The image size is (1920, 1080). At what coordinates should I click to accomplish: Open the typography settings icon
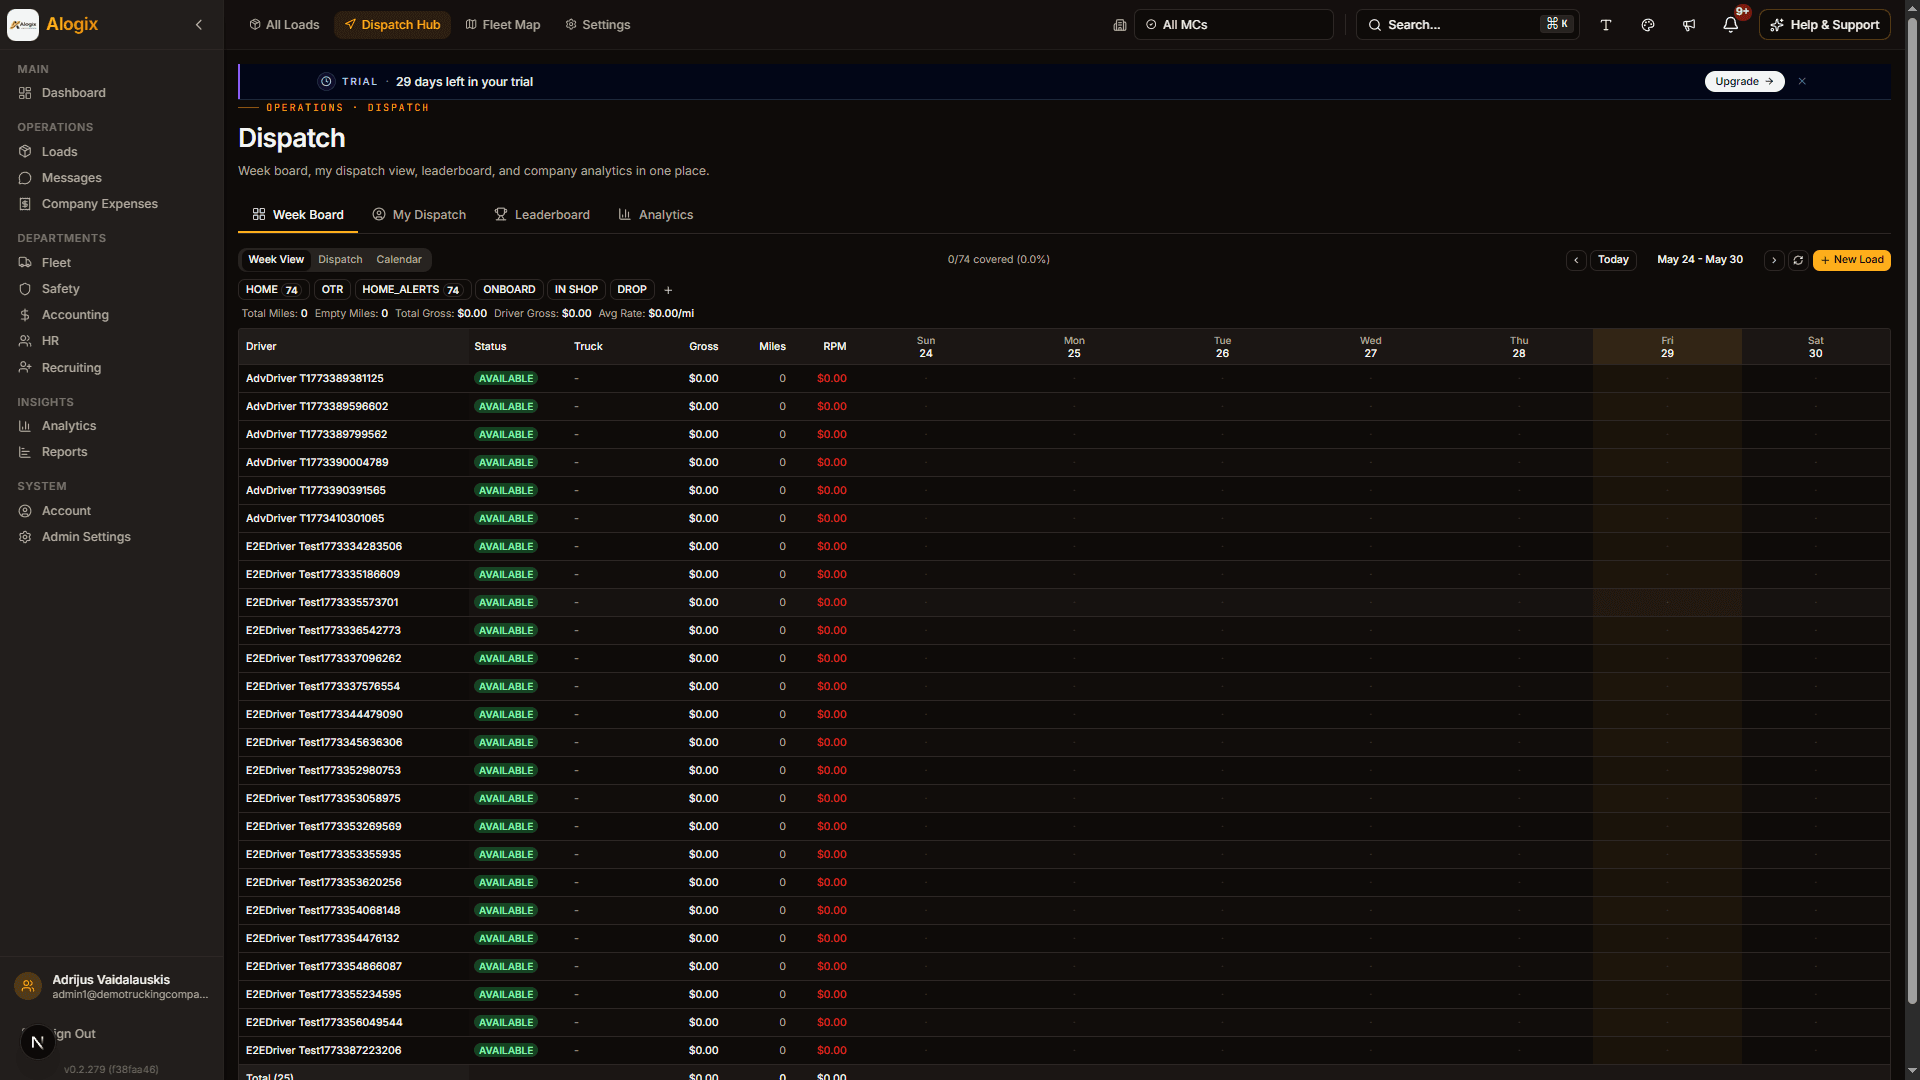point(1606,25)
